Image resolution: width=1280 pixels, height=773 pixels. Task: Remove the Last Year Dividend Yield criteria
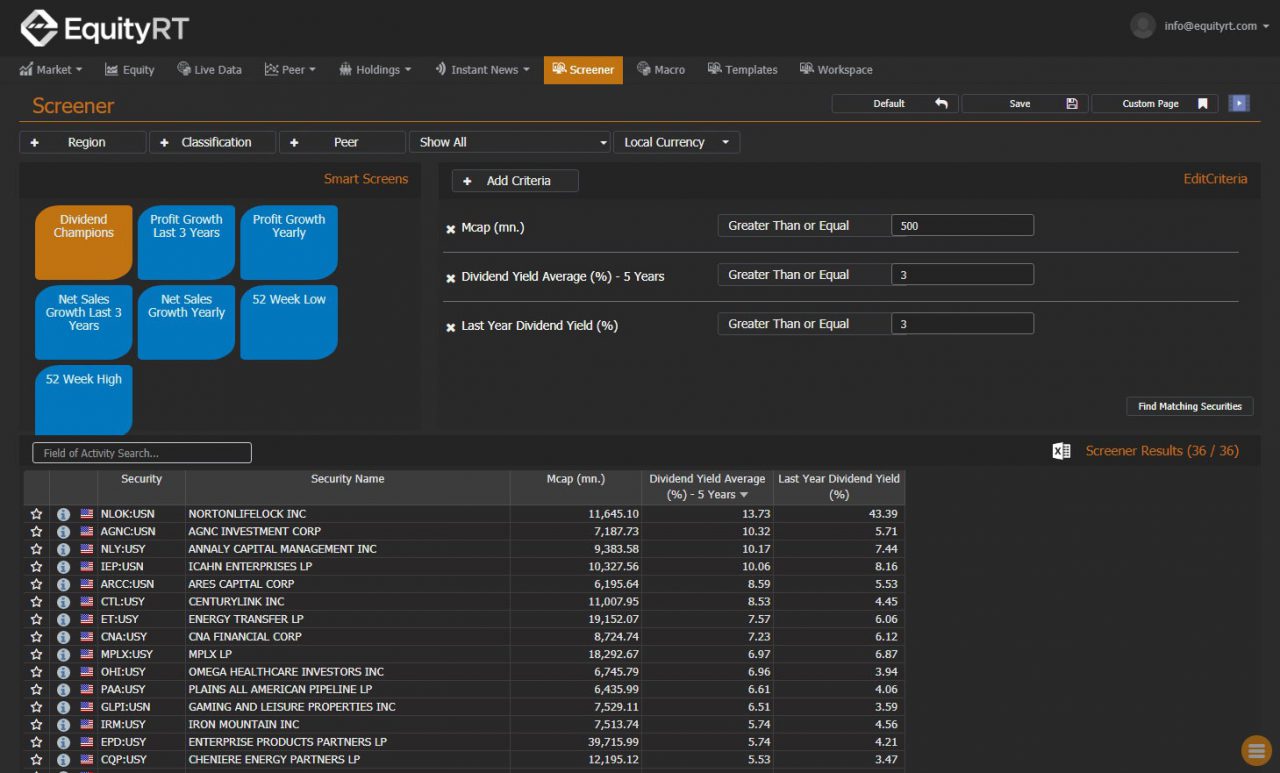pyautogui.click(x=450, y=327)
